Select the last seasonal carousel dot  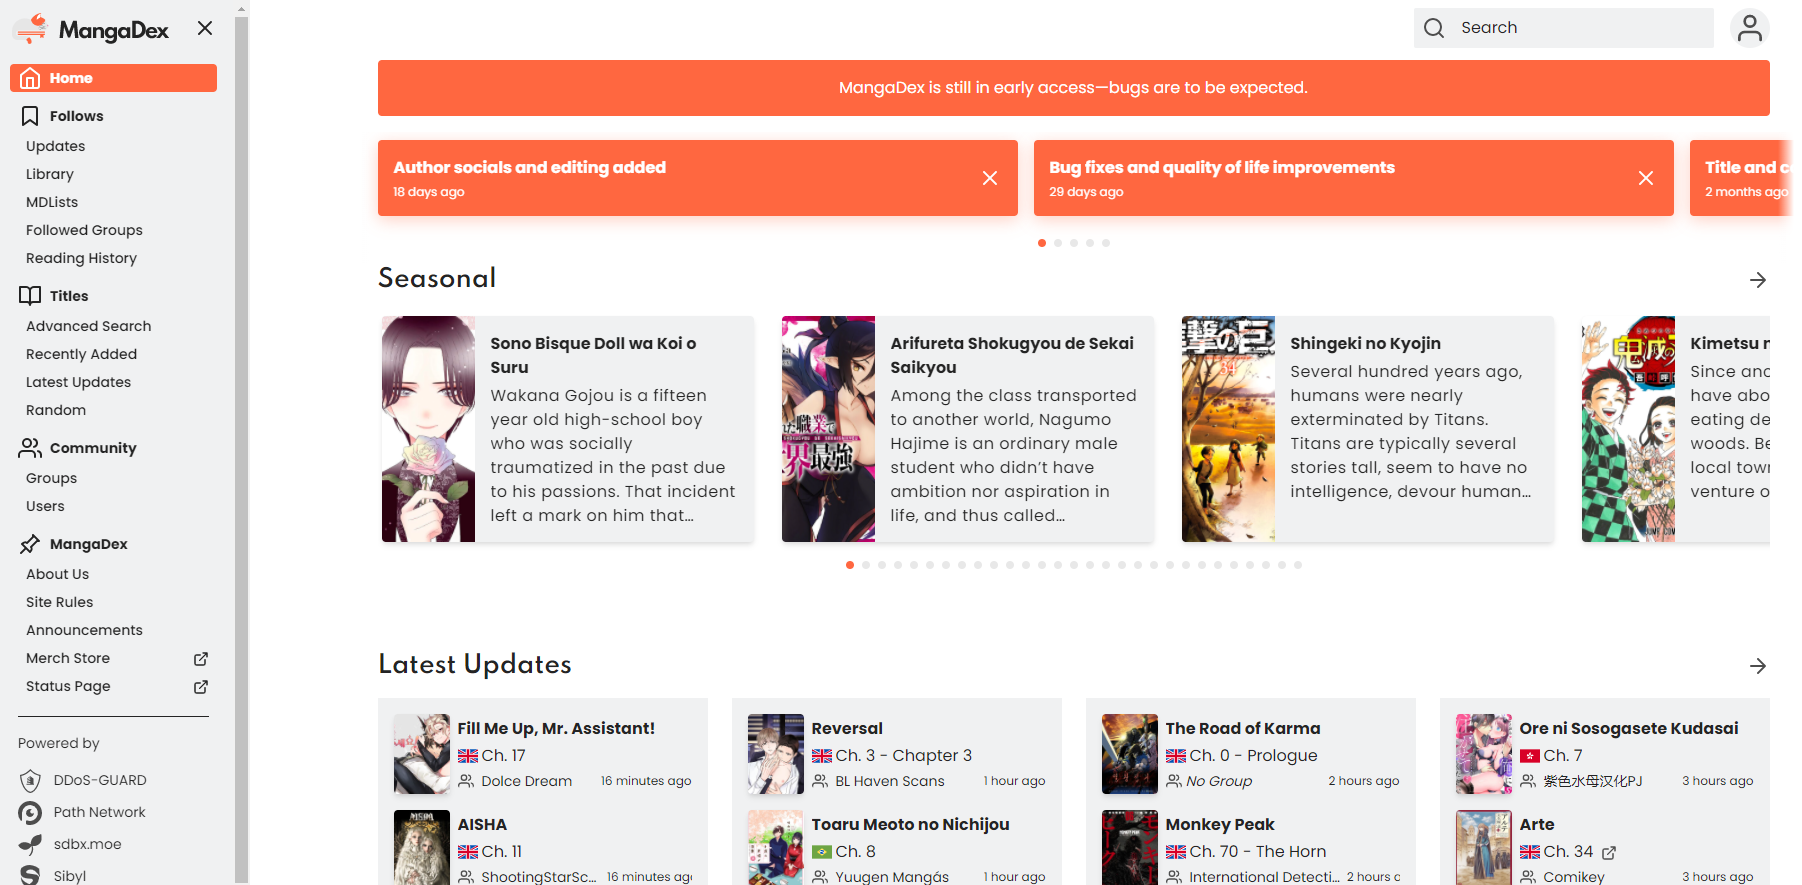point(1298,565)
